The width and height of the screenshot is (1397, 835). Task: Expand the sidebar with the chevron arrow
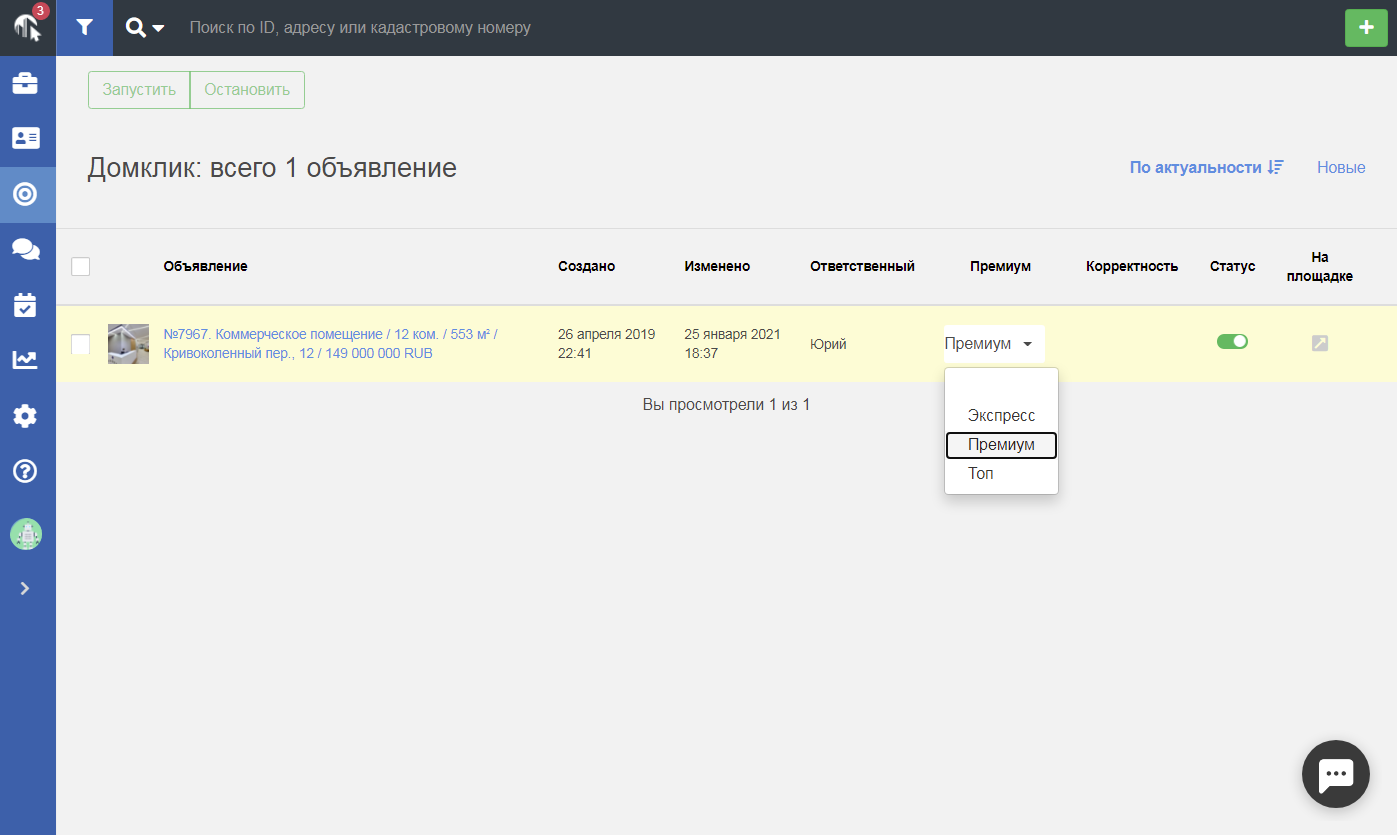[x=25, y=588]
